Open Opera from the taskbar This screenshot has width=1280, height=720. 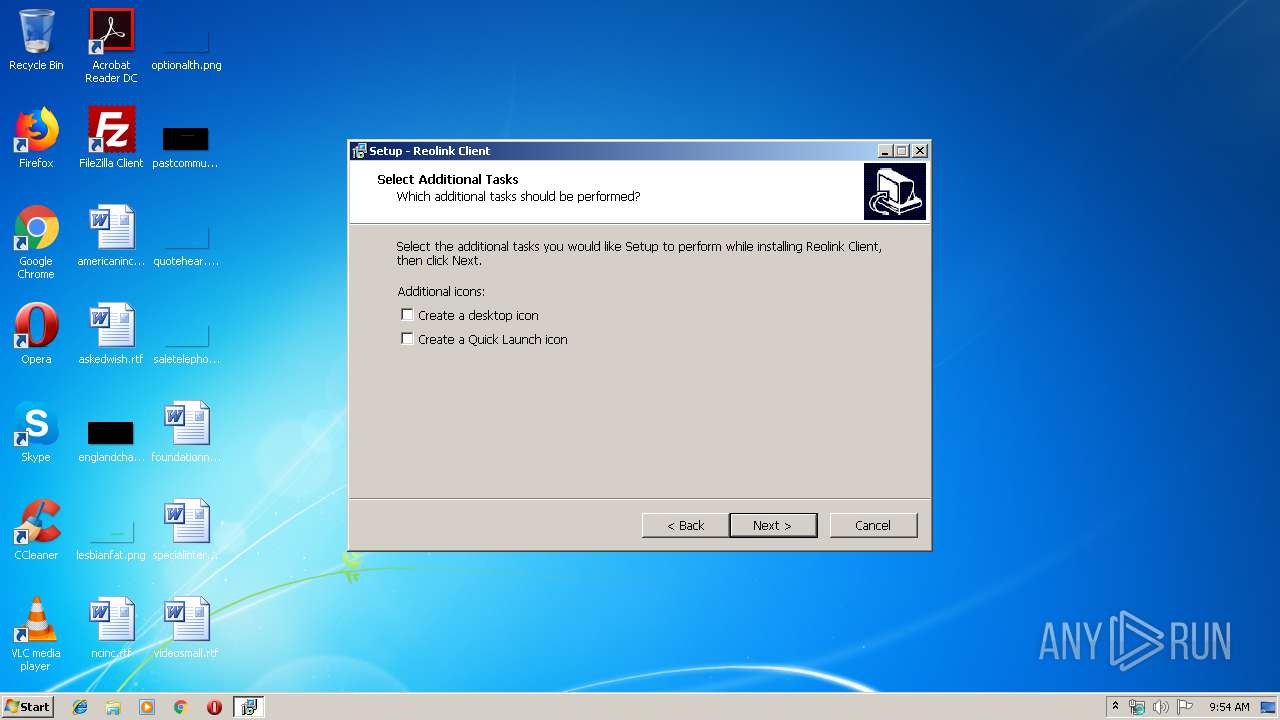click(214, 707)
